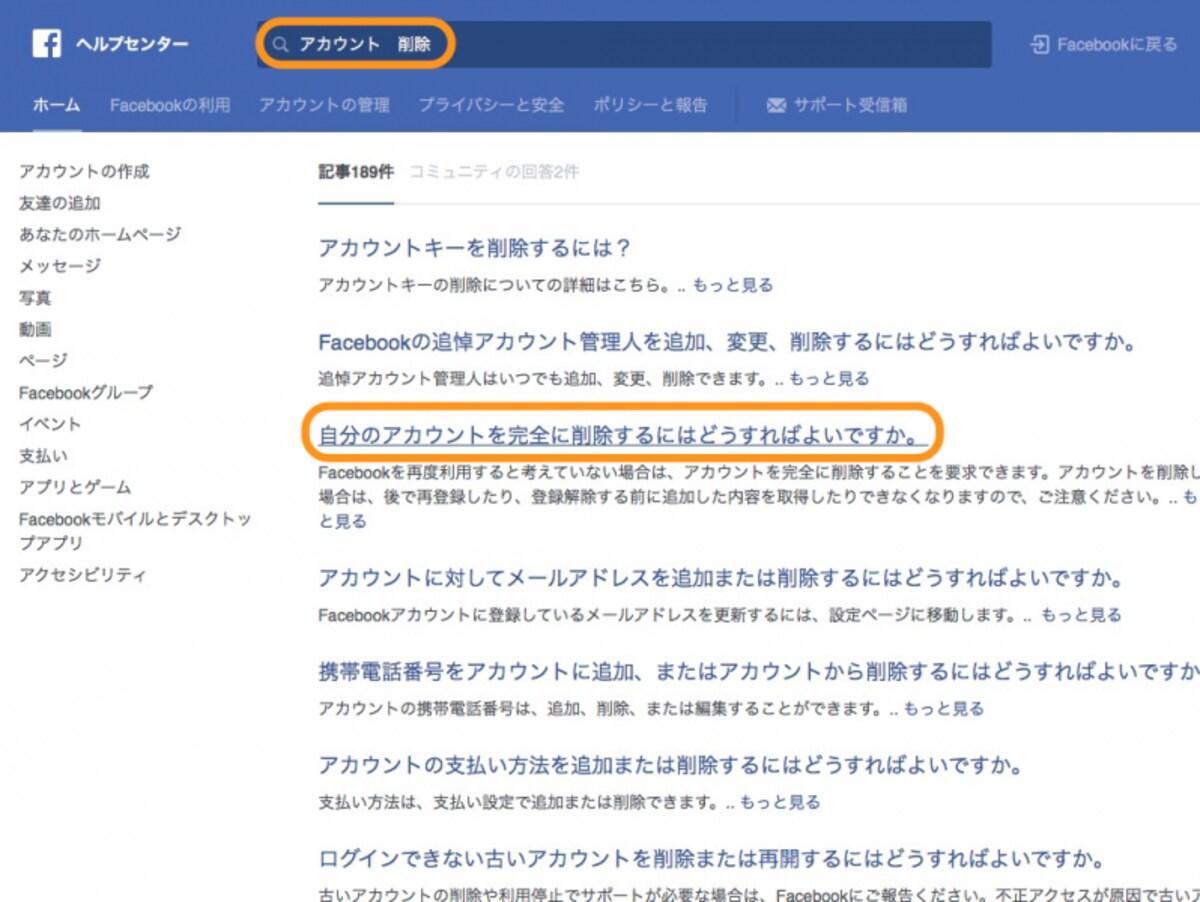Open sidebar link ページ
This screenshot has height=902, width=1200.
[x=43, y=361]
